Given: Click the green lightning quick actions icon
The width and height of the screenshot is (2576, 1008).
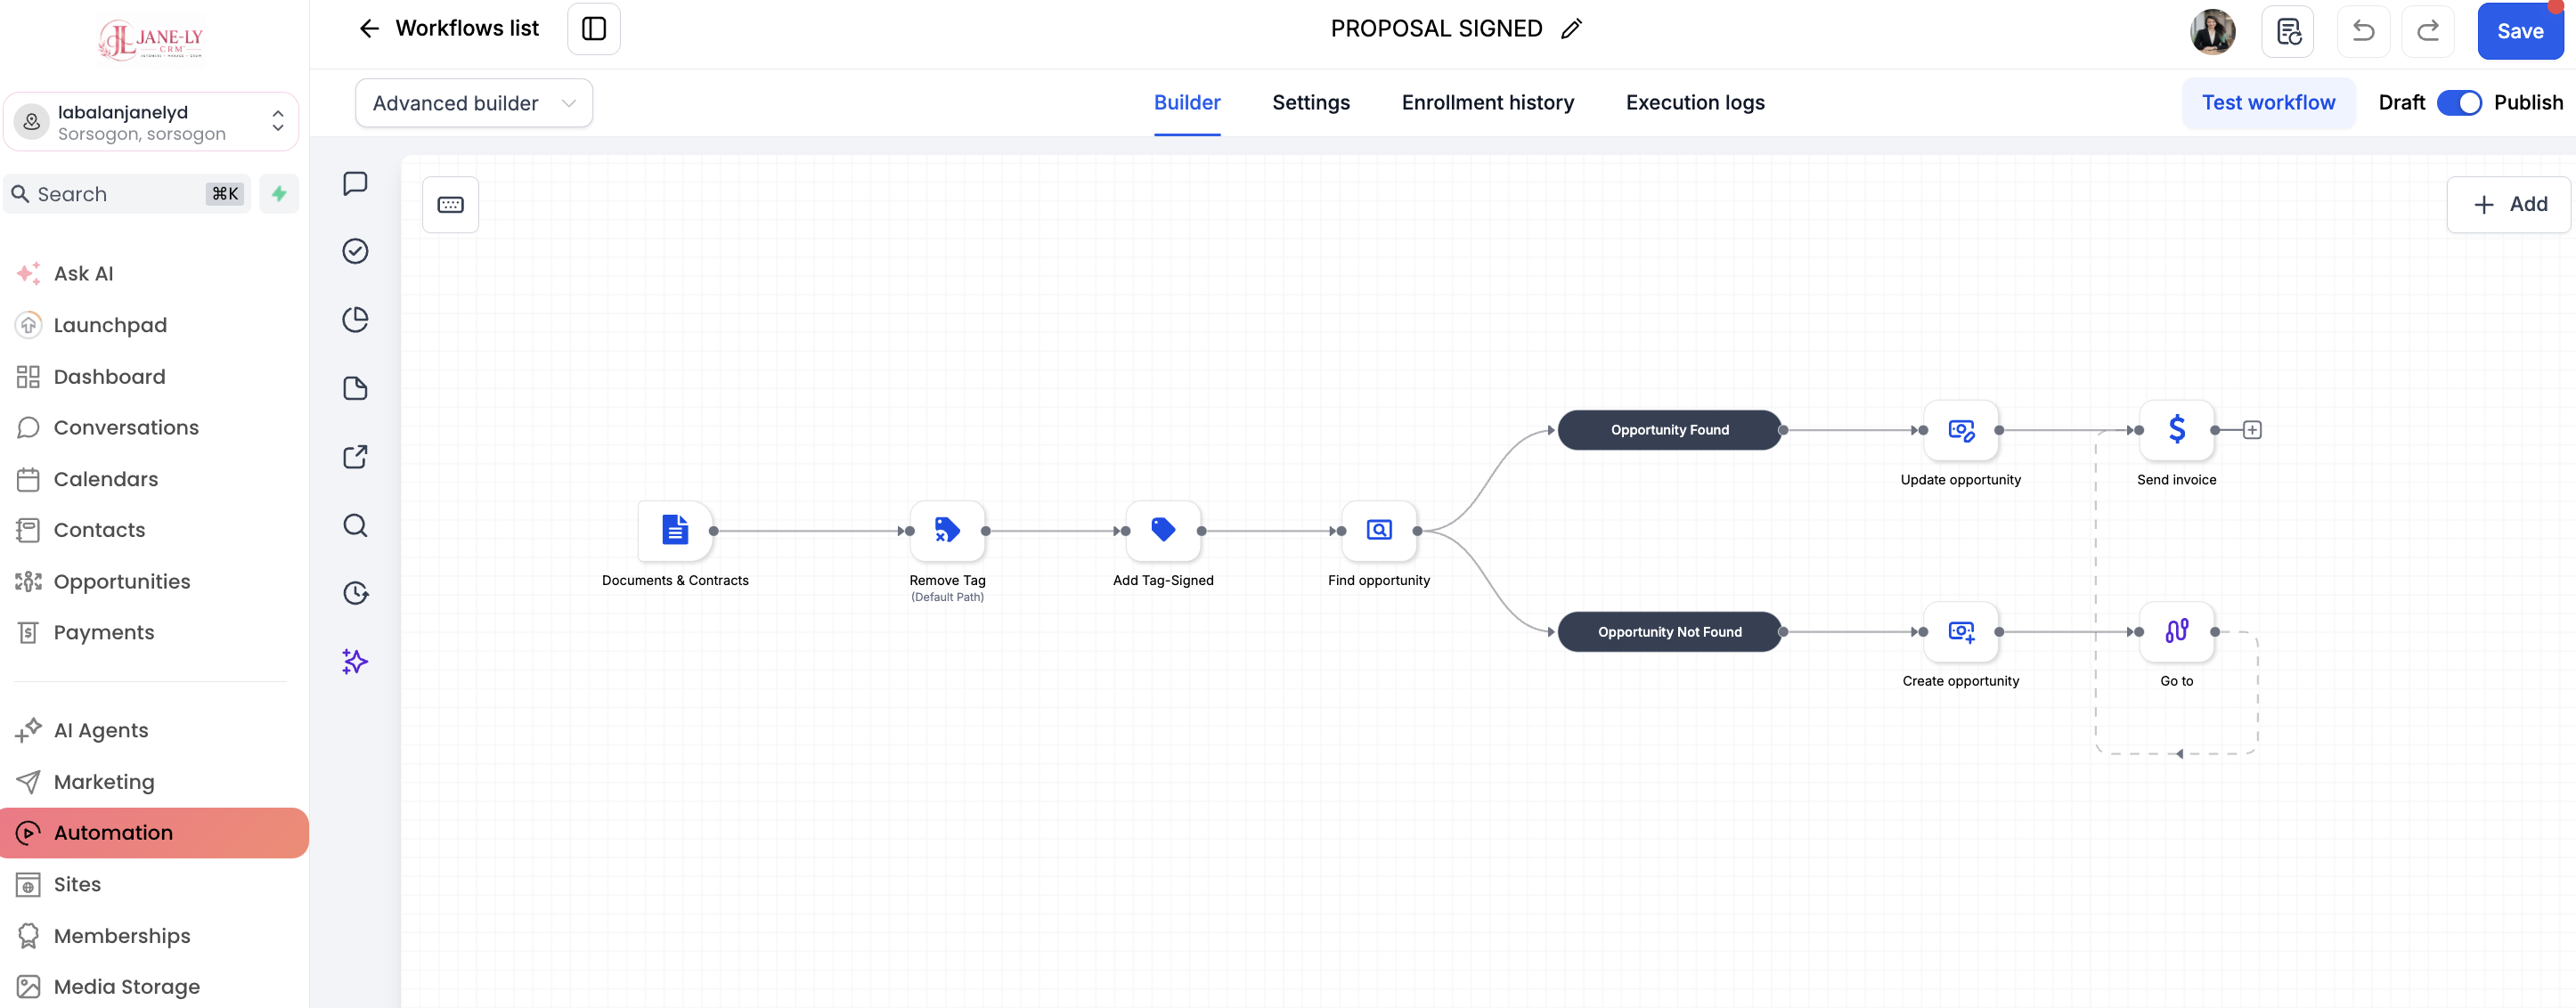Looking at the screenshot, I should point(279,194).
